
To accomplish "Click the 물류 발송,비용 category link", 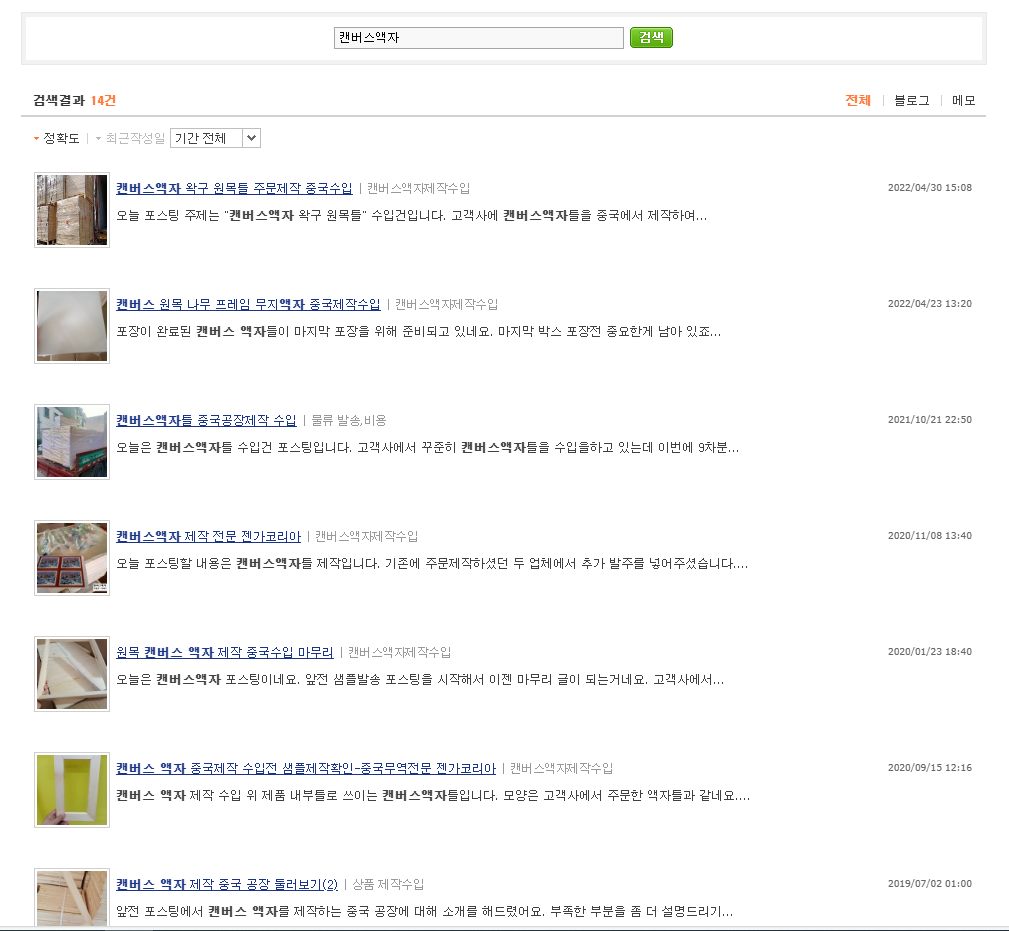I will pos(349,420).
